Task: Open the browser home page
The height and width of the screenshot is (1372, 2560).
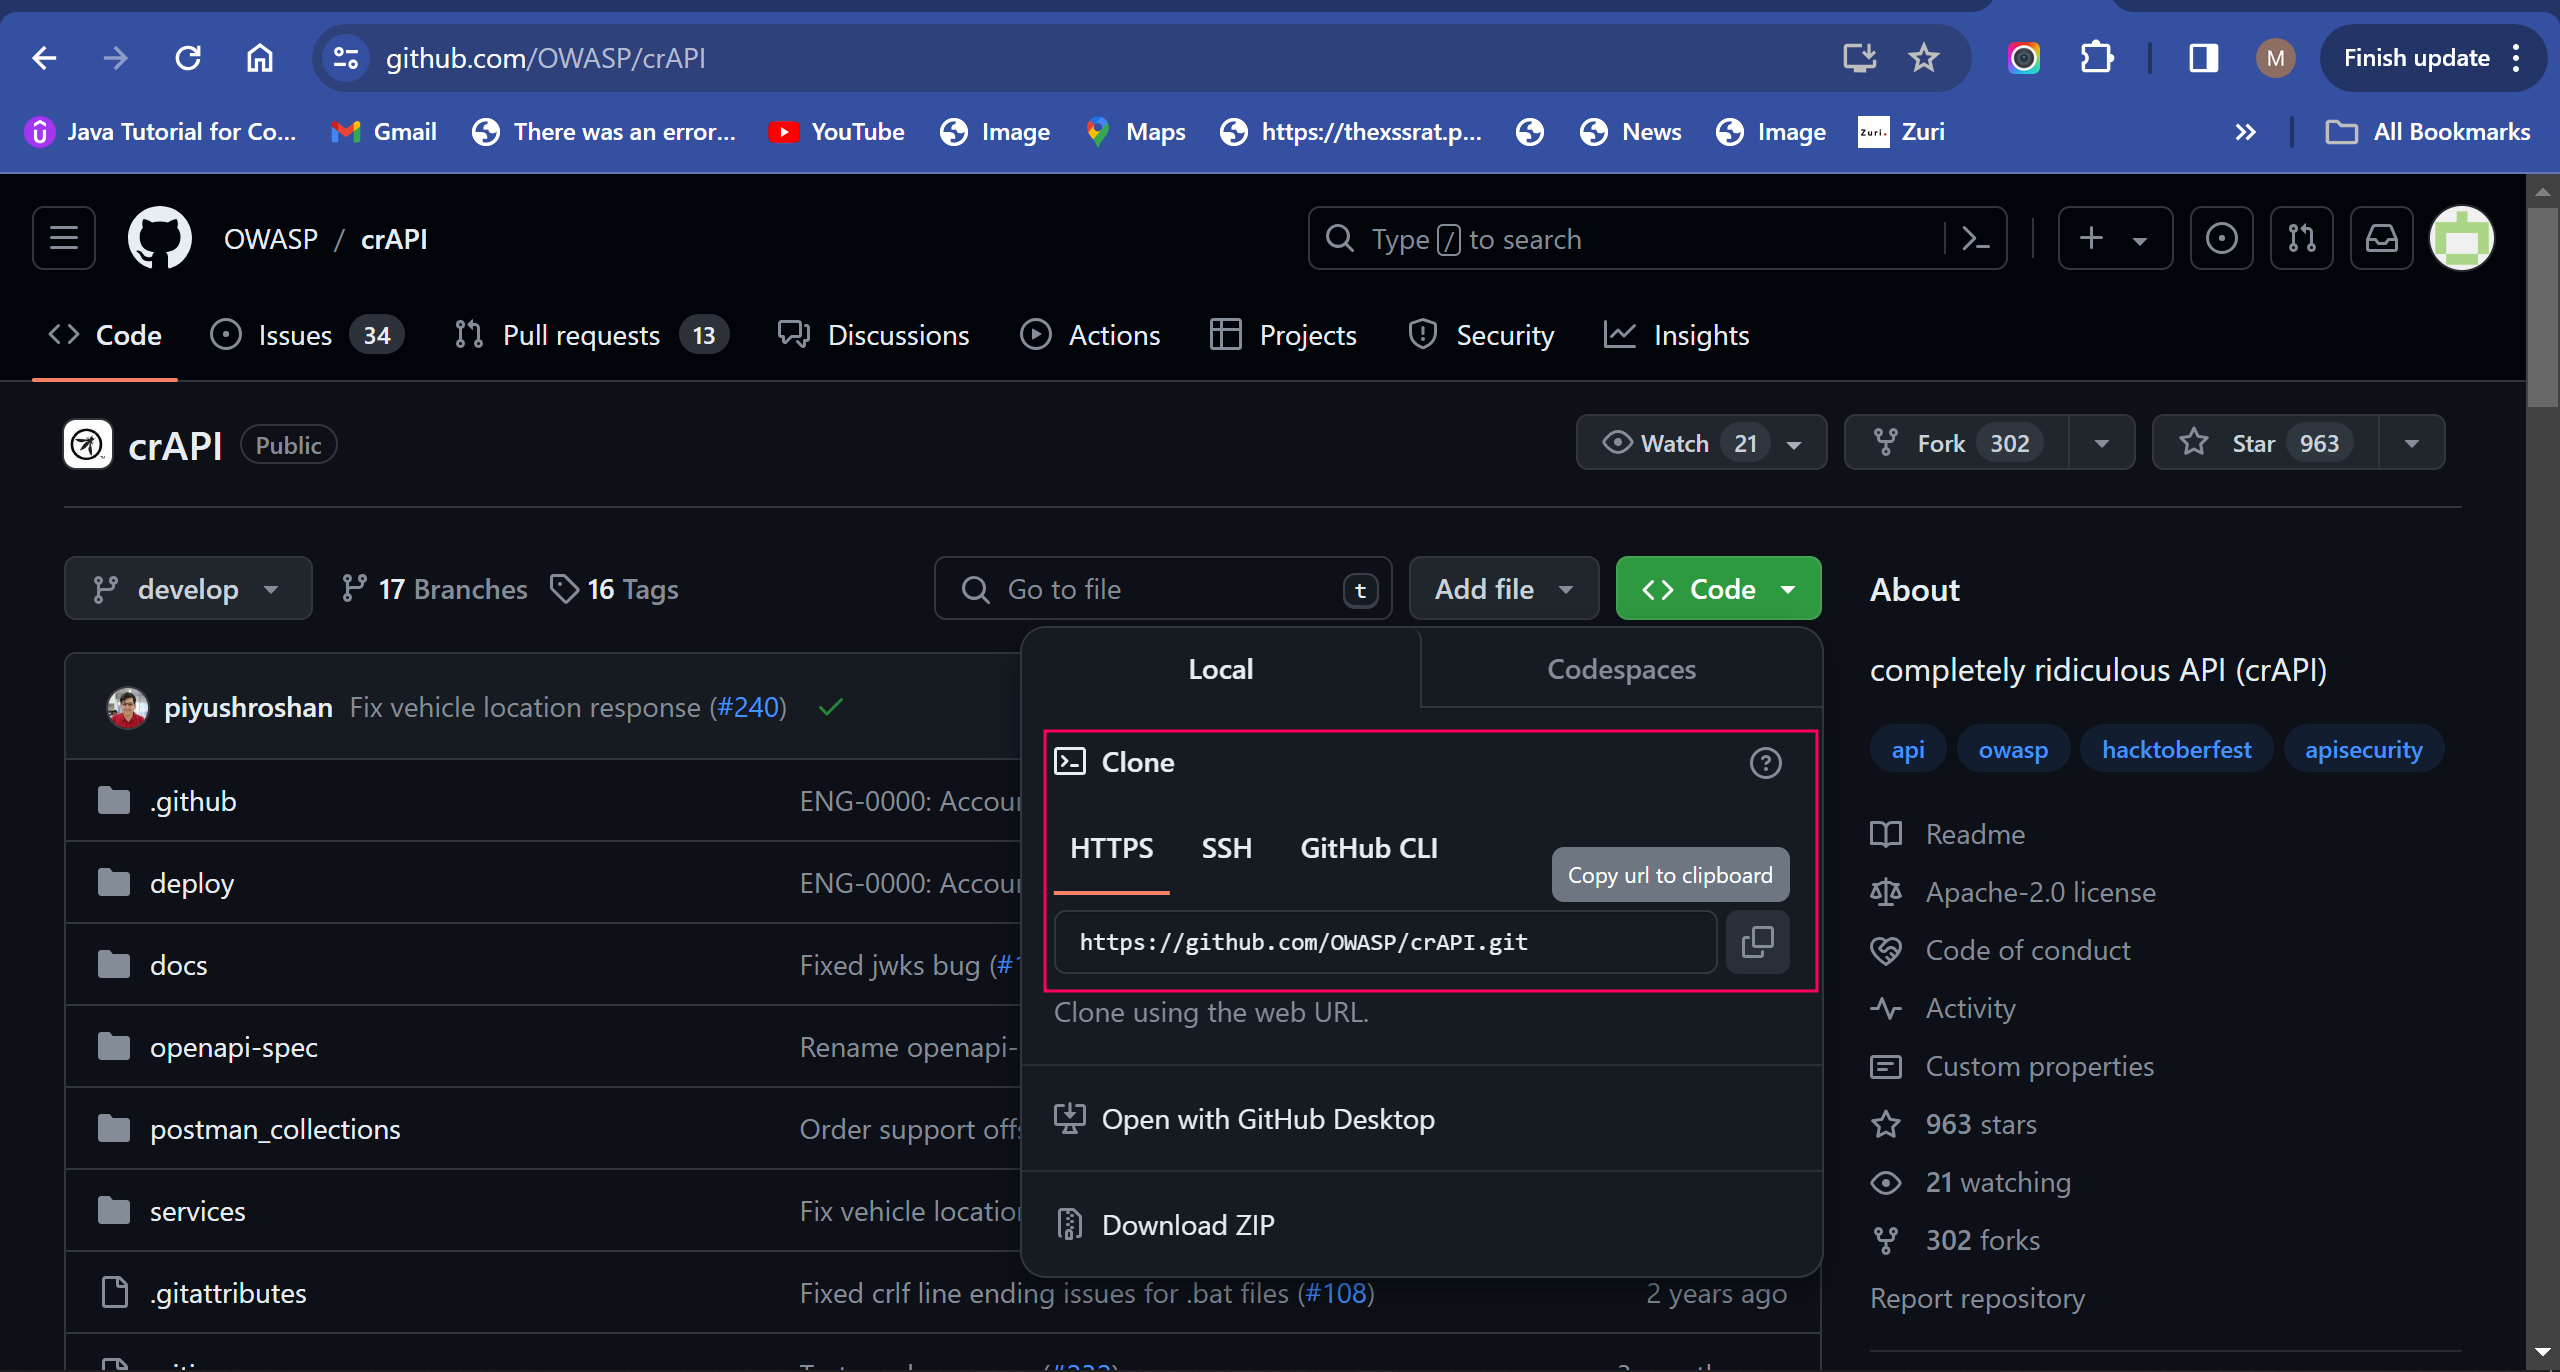Action: [x=260, y=58]
